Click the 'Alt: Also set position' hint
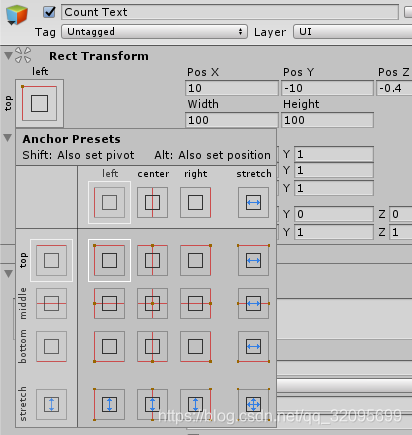Screen dimensions: 412x435 [212, 155]
